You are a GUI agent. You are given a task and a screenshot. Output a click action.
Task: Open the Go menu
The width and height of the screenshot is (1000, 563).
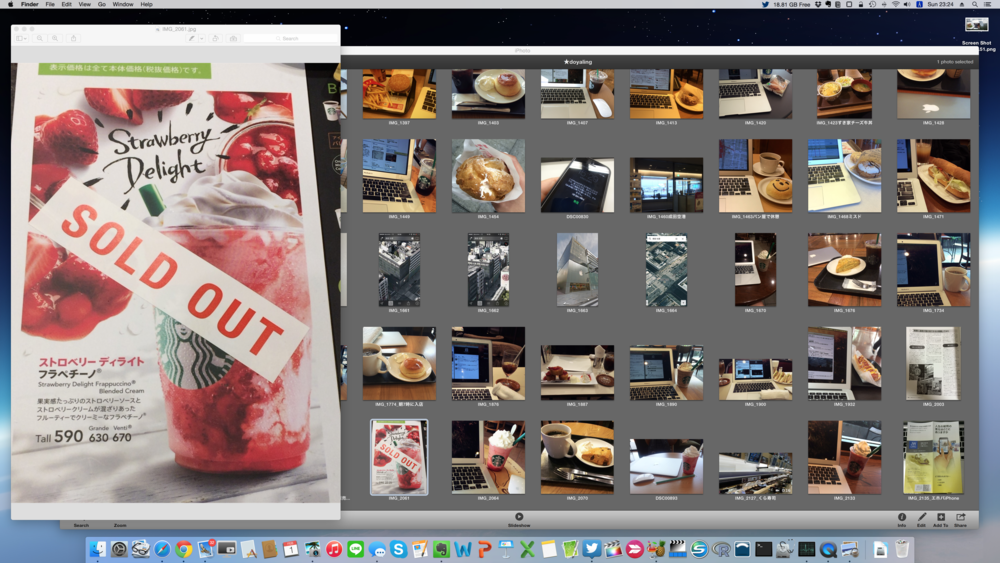pyautogui.click(x=101, y=4)
